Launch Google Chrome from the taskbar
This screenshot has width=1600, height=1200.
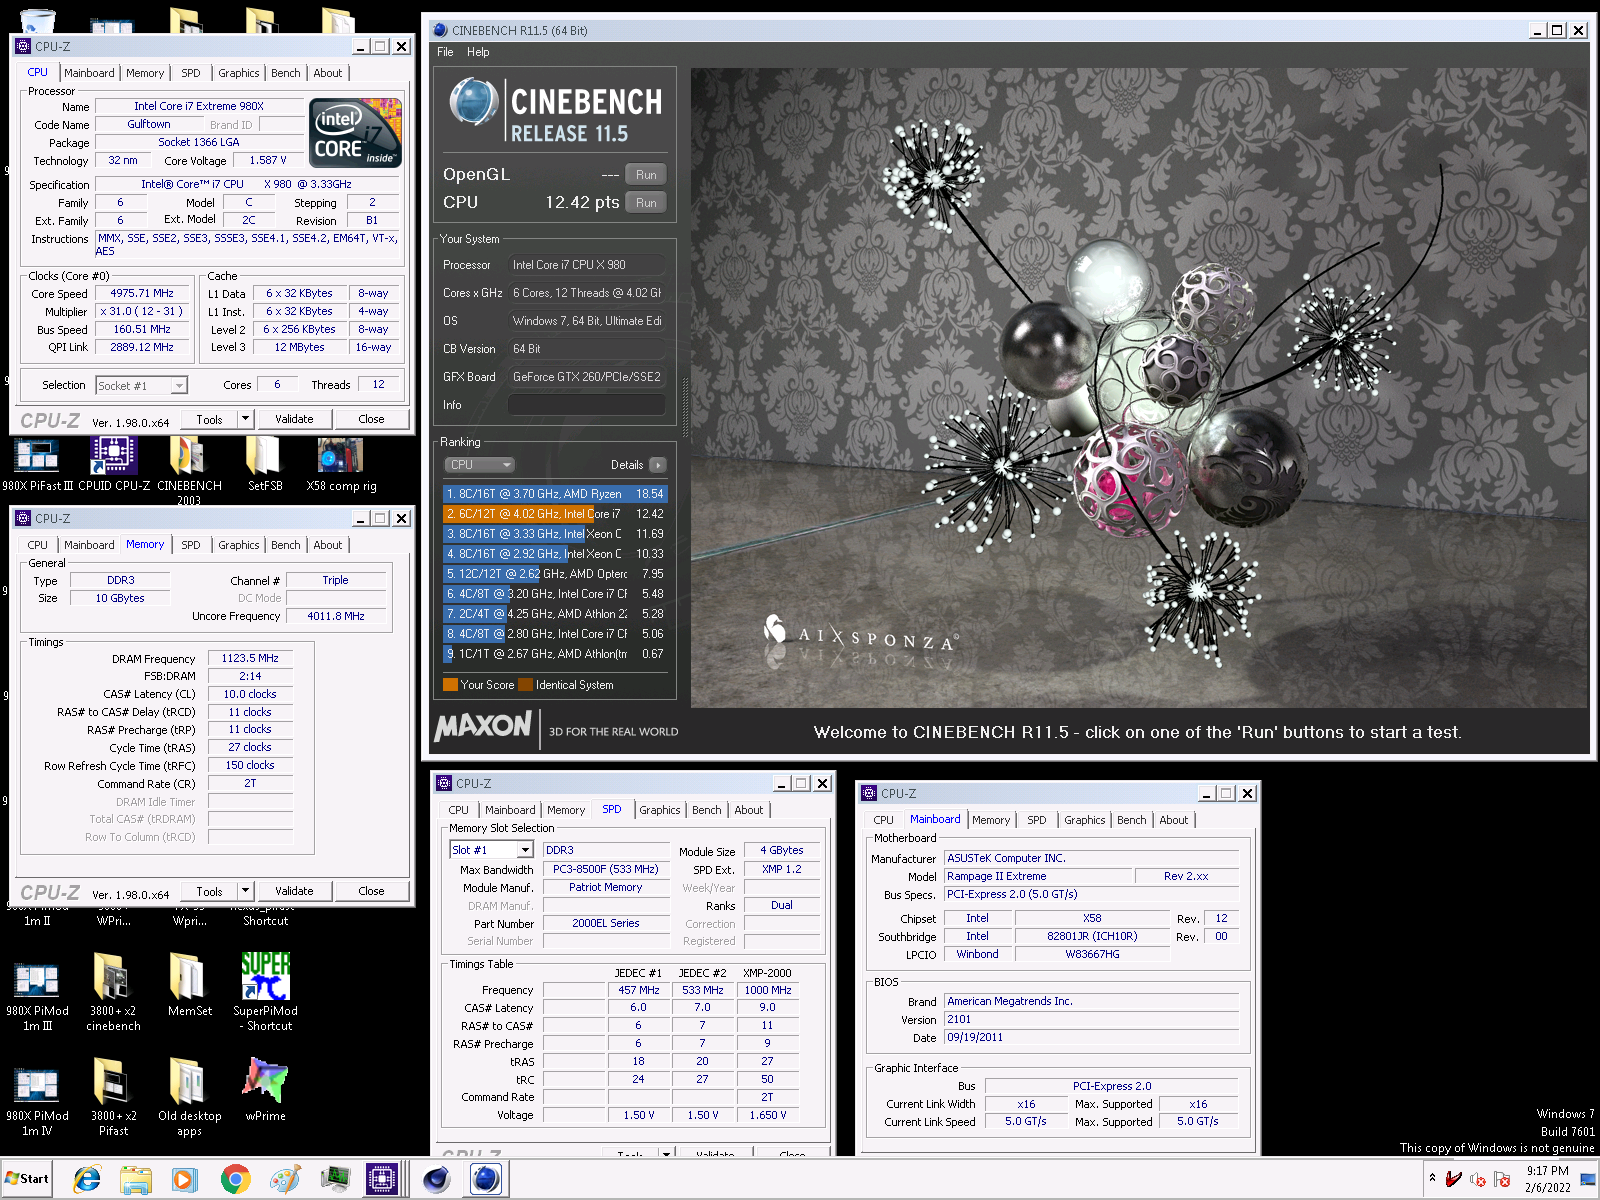235,1180
